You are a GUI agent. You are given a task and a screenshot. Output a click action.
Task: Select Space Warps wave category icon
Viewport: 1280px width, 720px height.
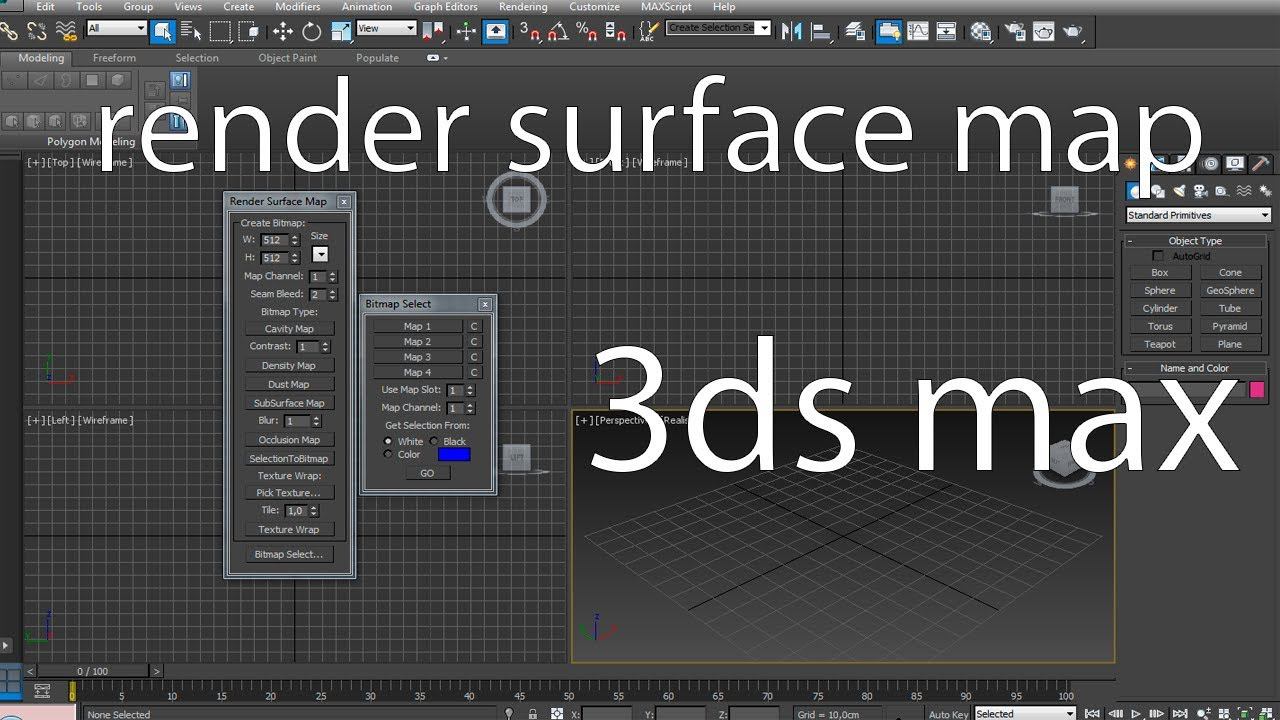pos(1244,191)
